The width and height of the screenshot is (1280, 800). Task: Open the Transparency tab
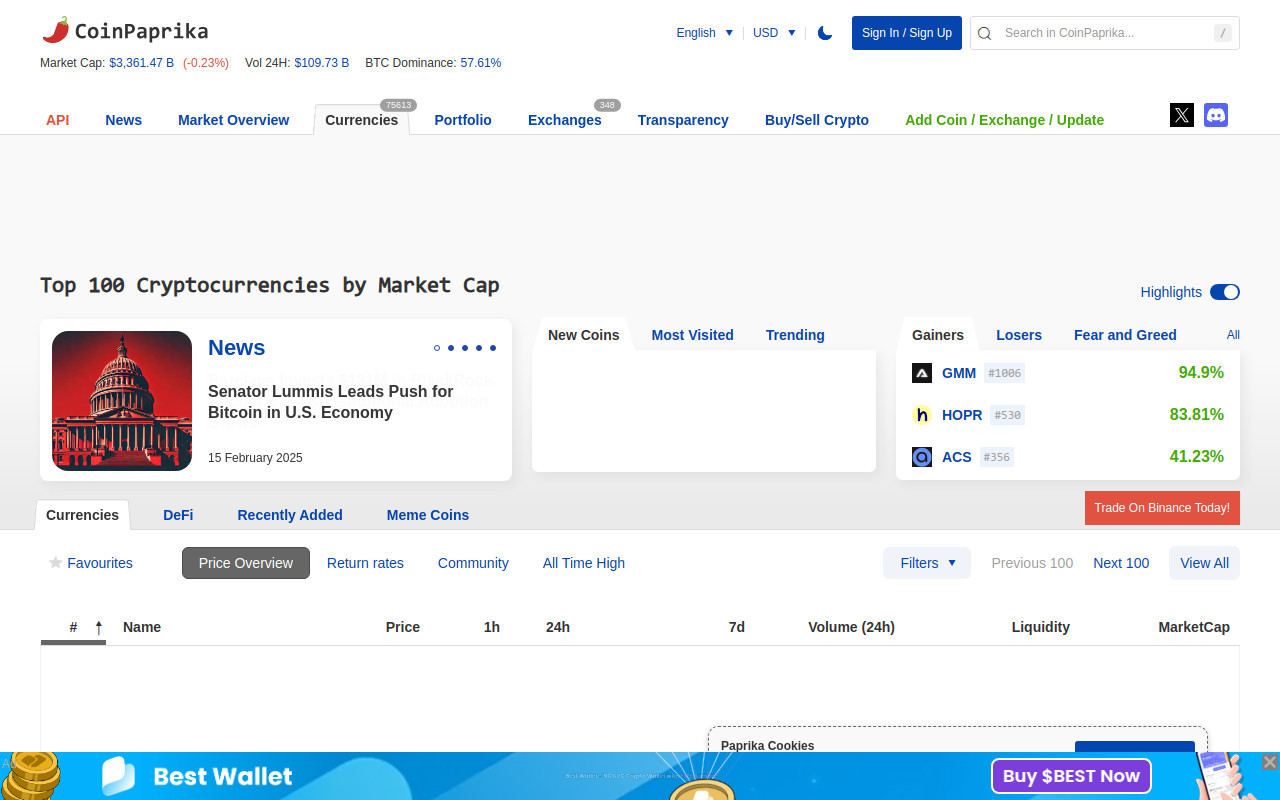pos(683,120)
